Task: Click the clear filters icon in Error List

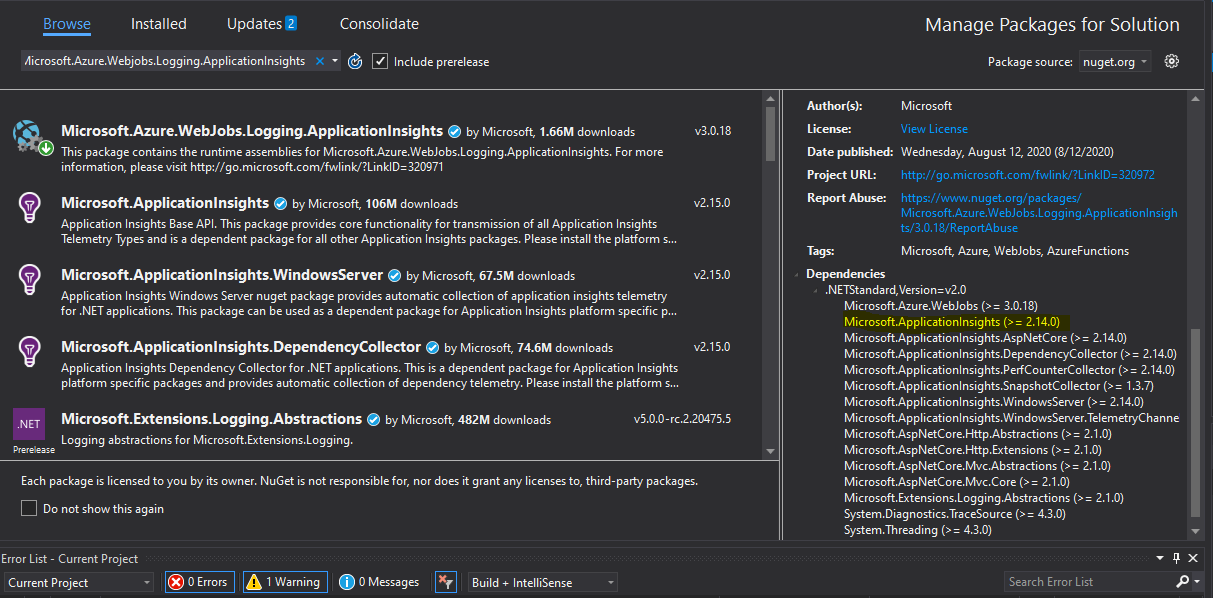Action: 445,581
